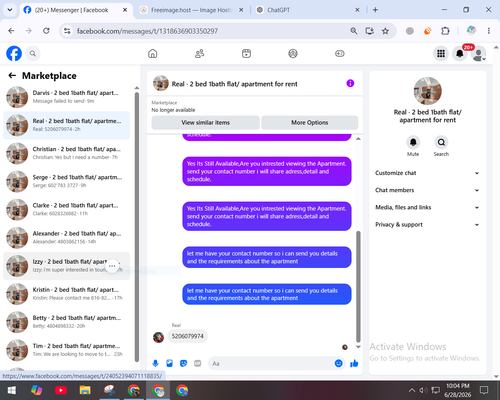This screenshot has height=400, width=500.
Task: Show hidden system tray icons
Action: pos(412,390)
